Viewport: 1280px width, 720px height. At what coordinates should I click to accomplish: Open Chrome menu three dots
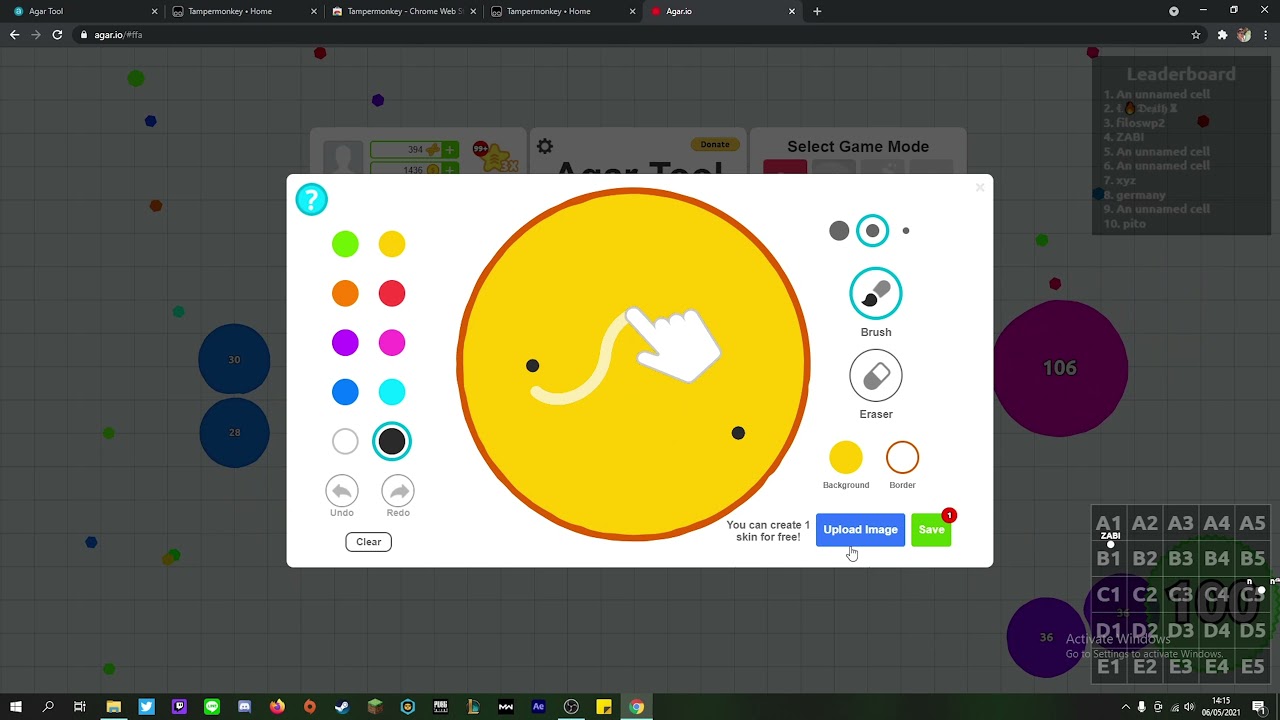1266,34
